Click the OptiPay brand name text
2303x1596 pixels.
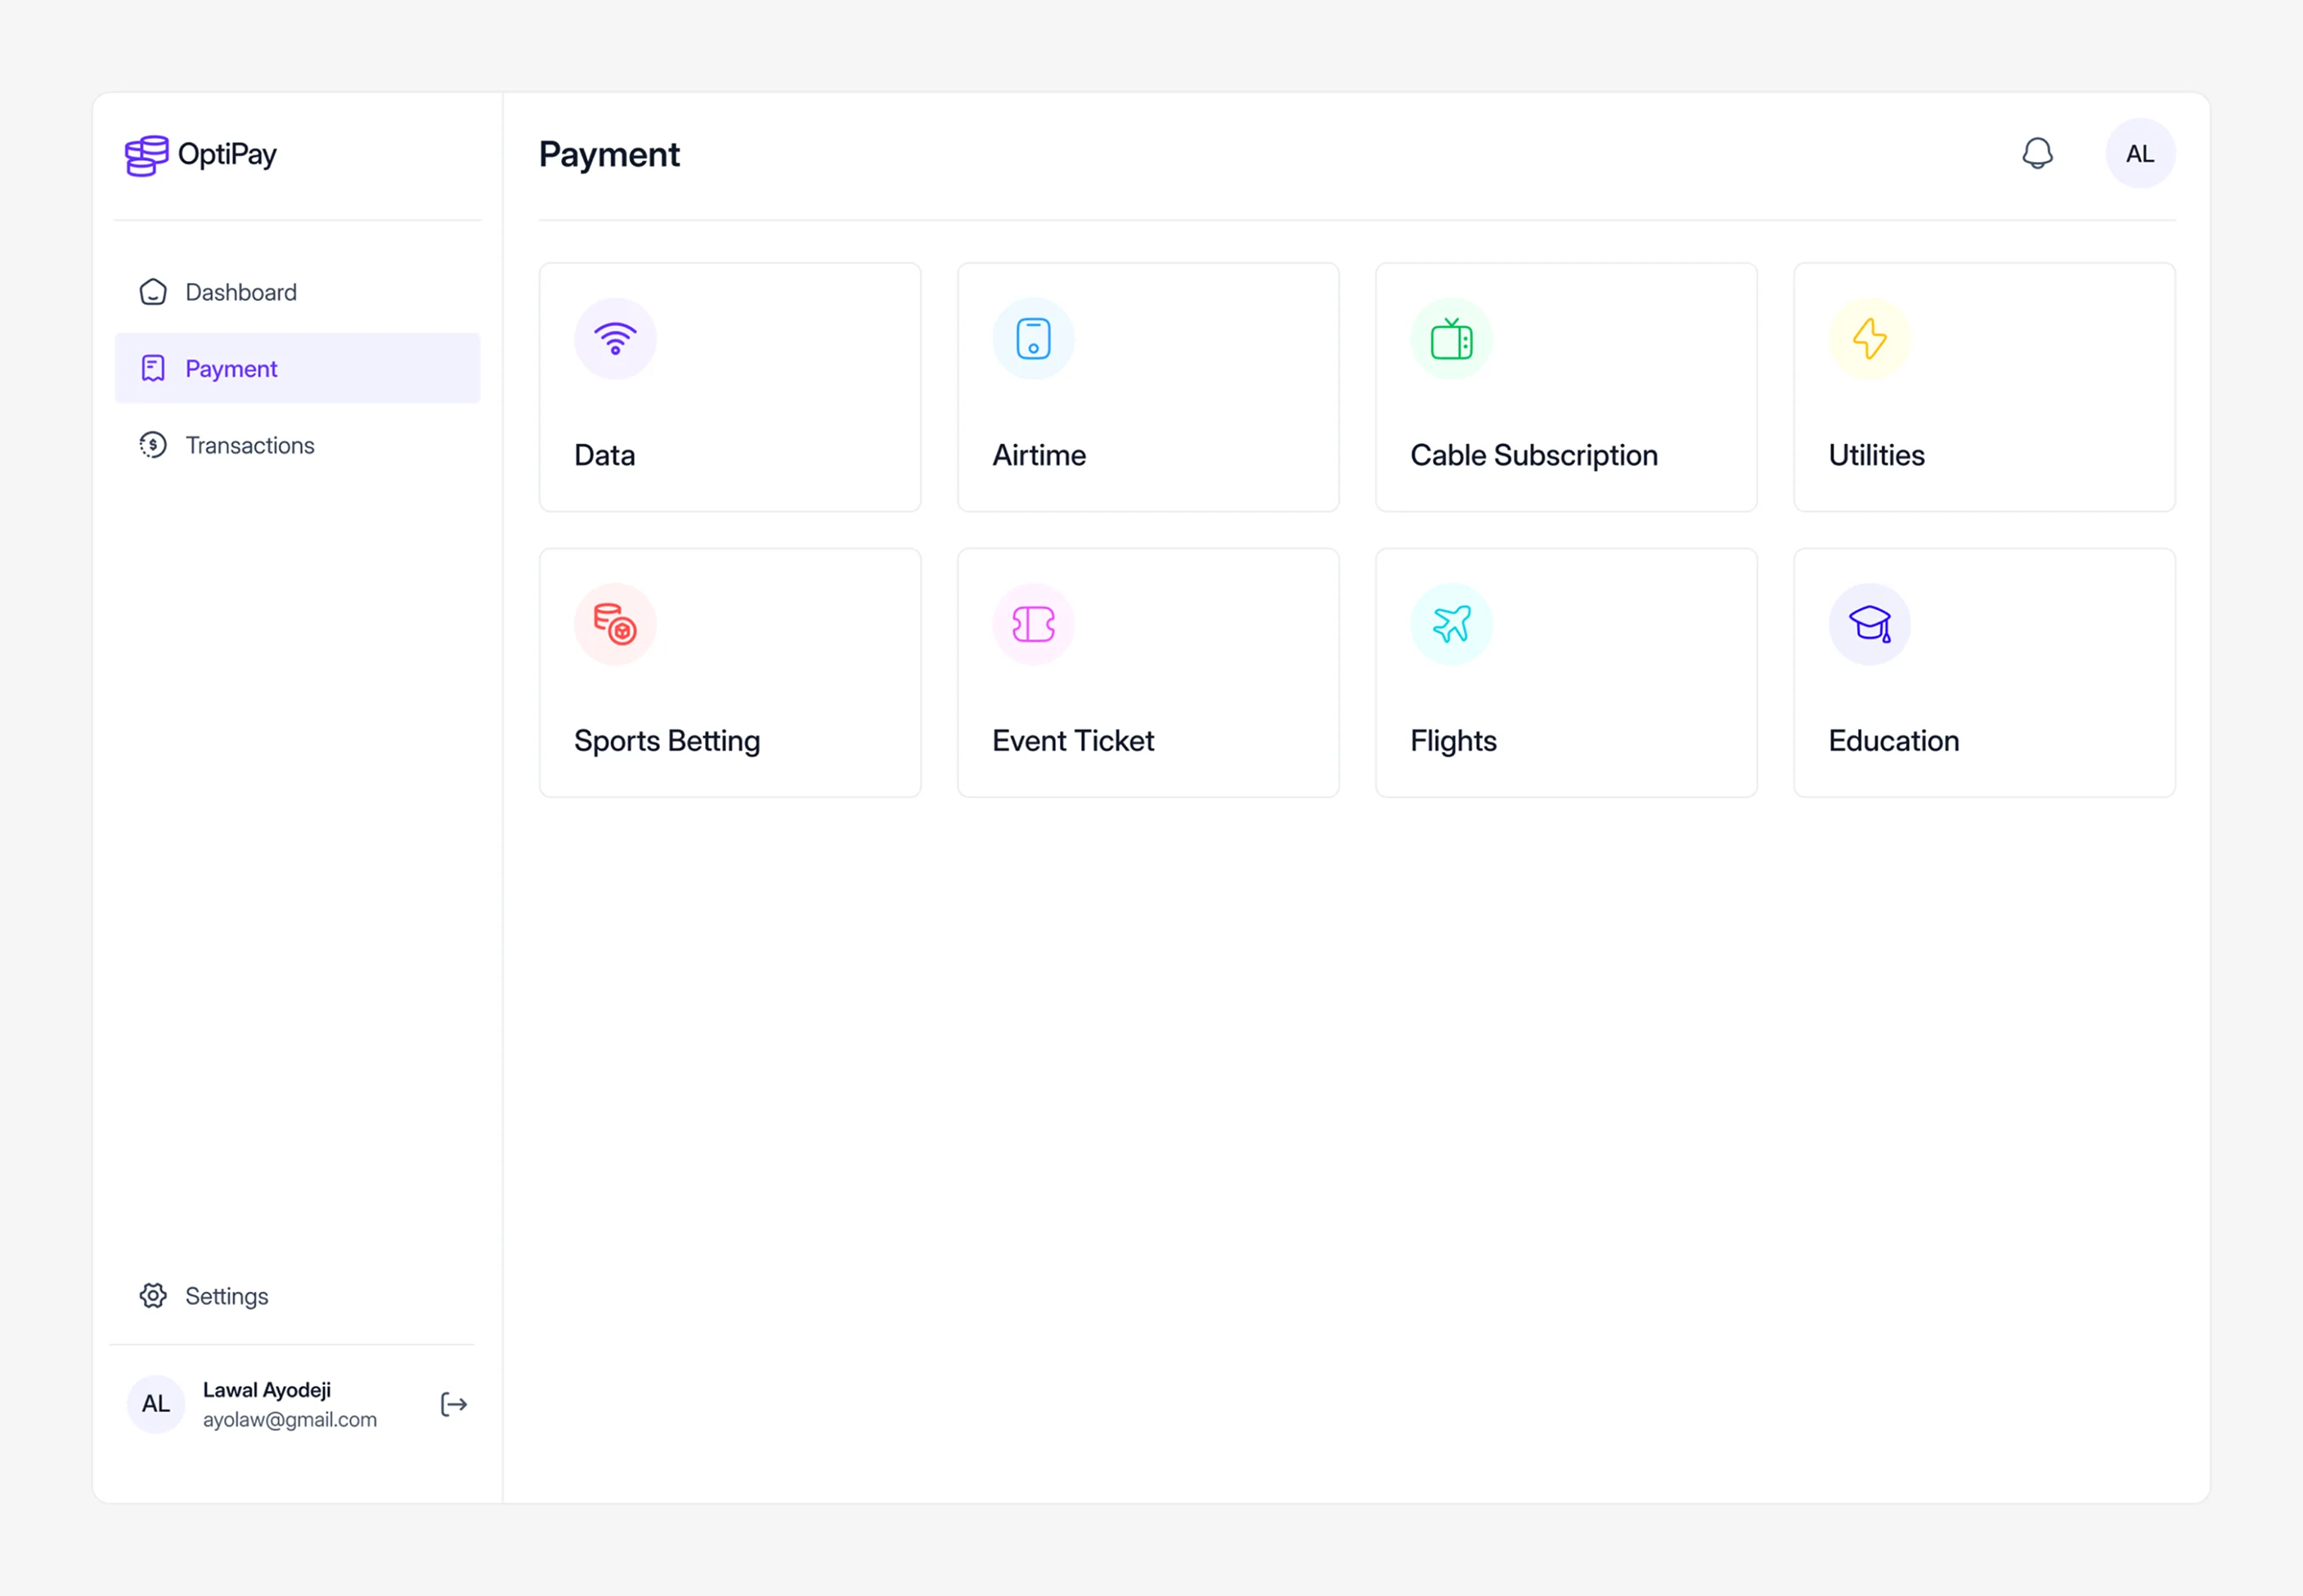tap(227, 155)
